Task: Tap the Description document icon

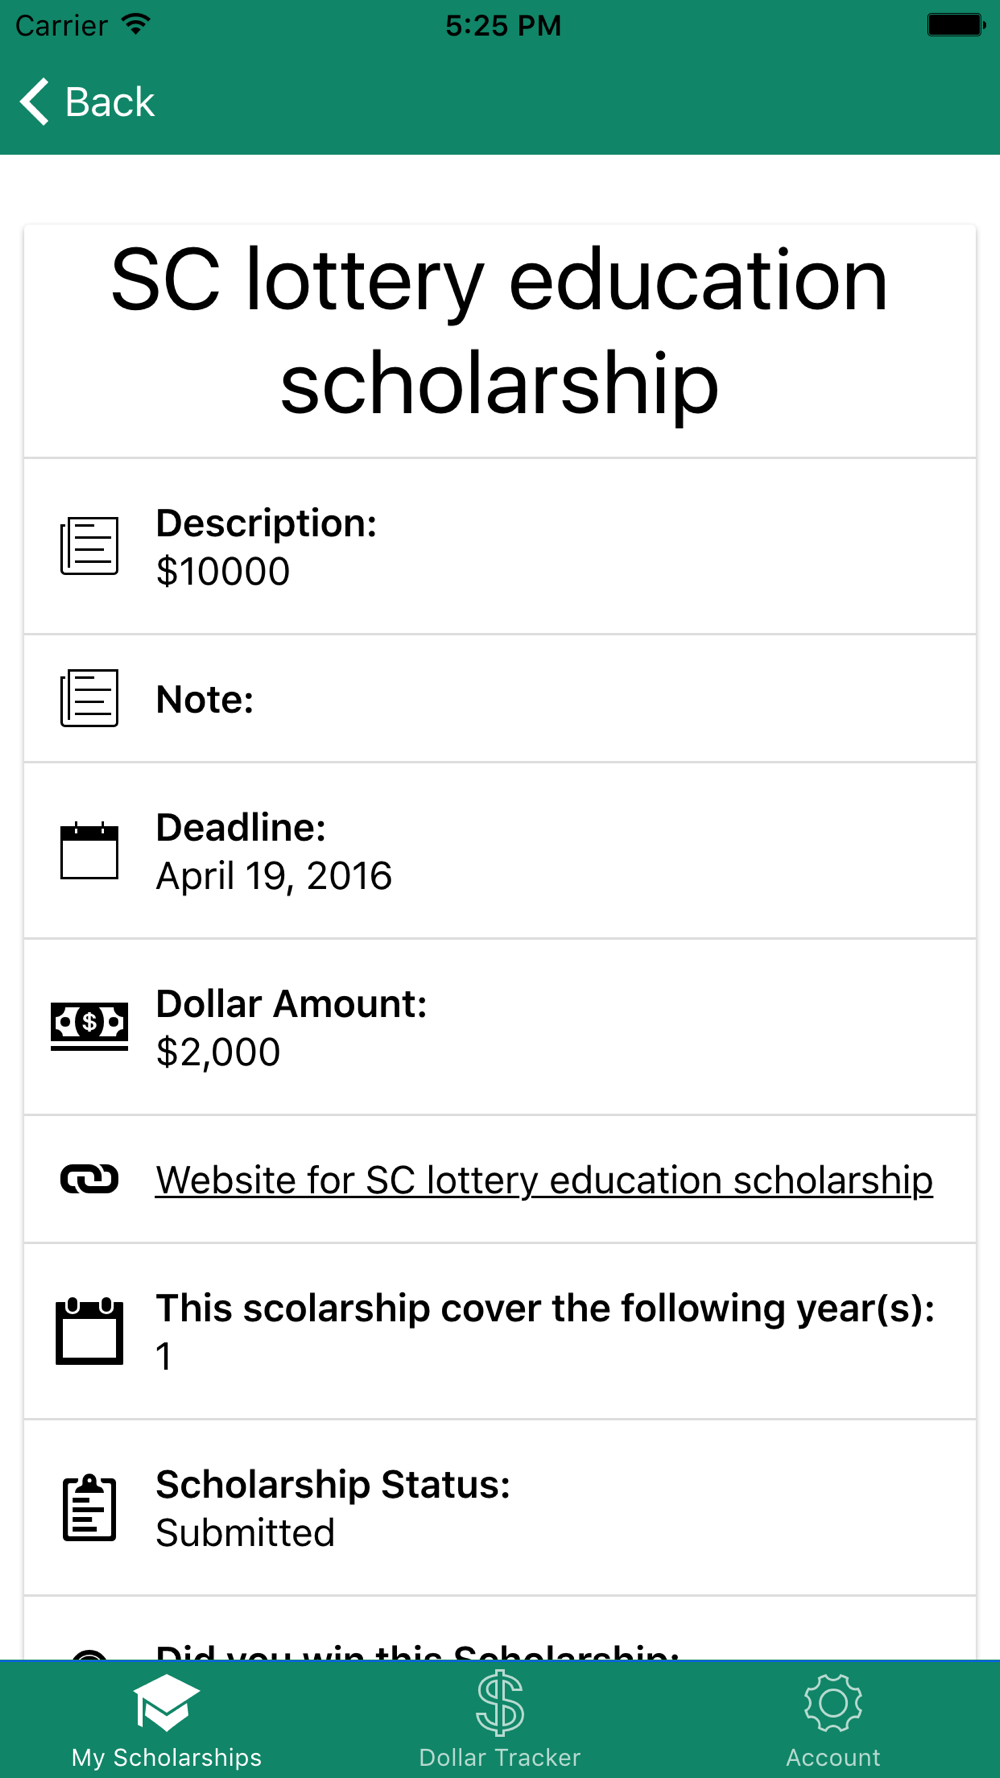Action: (89, 546)
